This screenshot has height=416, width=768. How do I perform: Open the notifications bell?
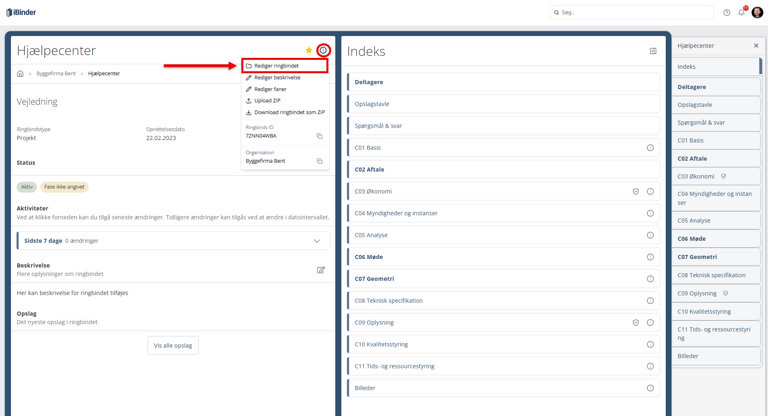click(741, 12)
